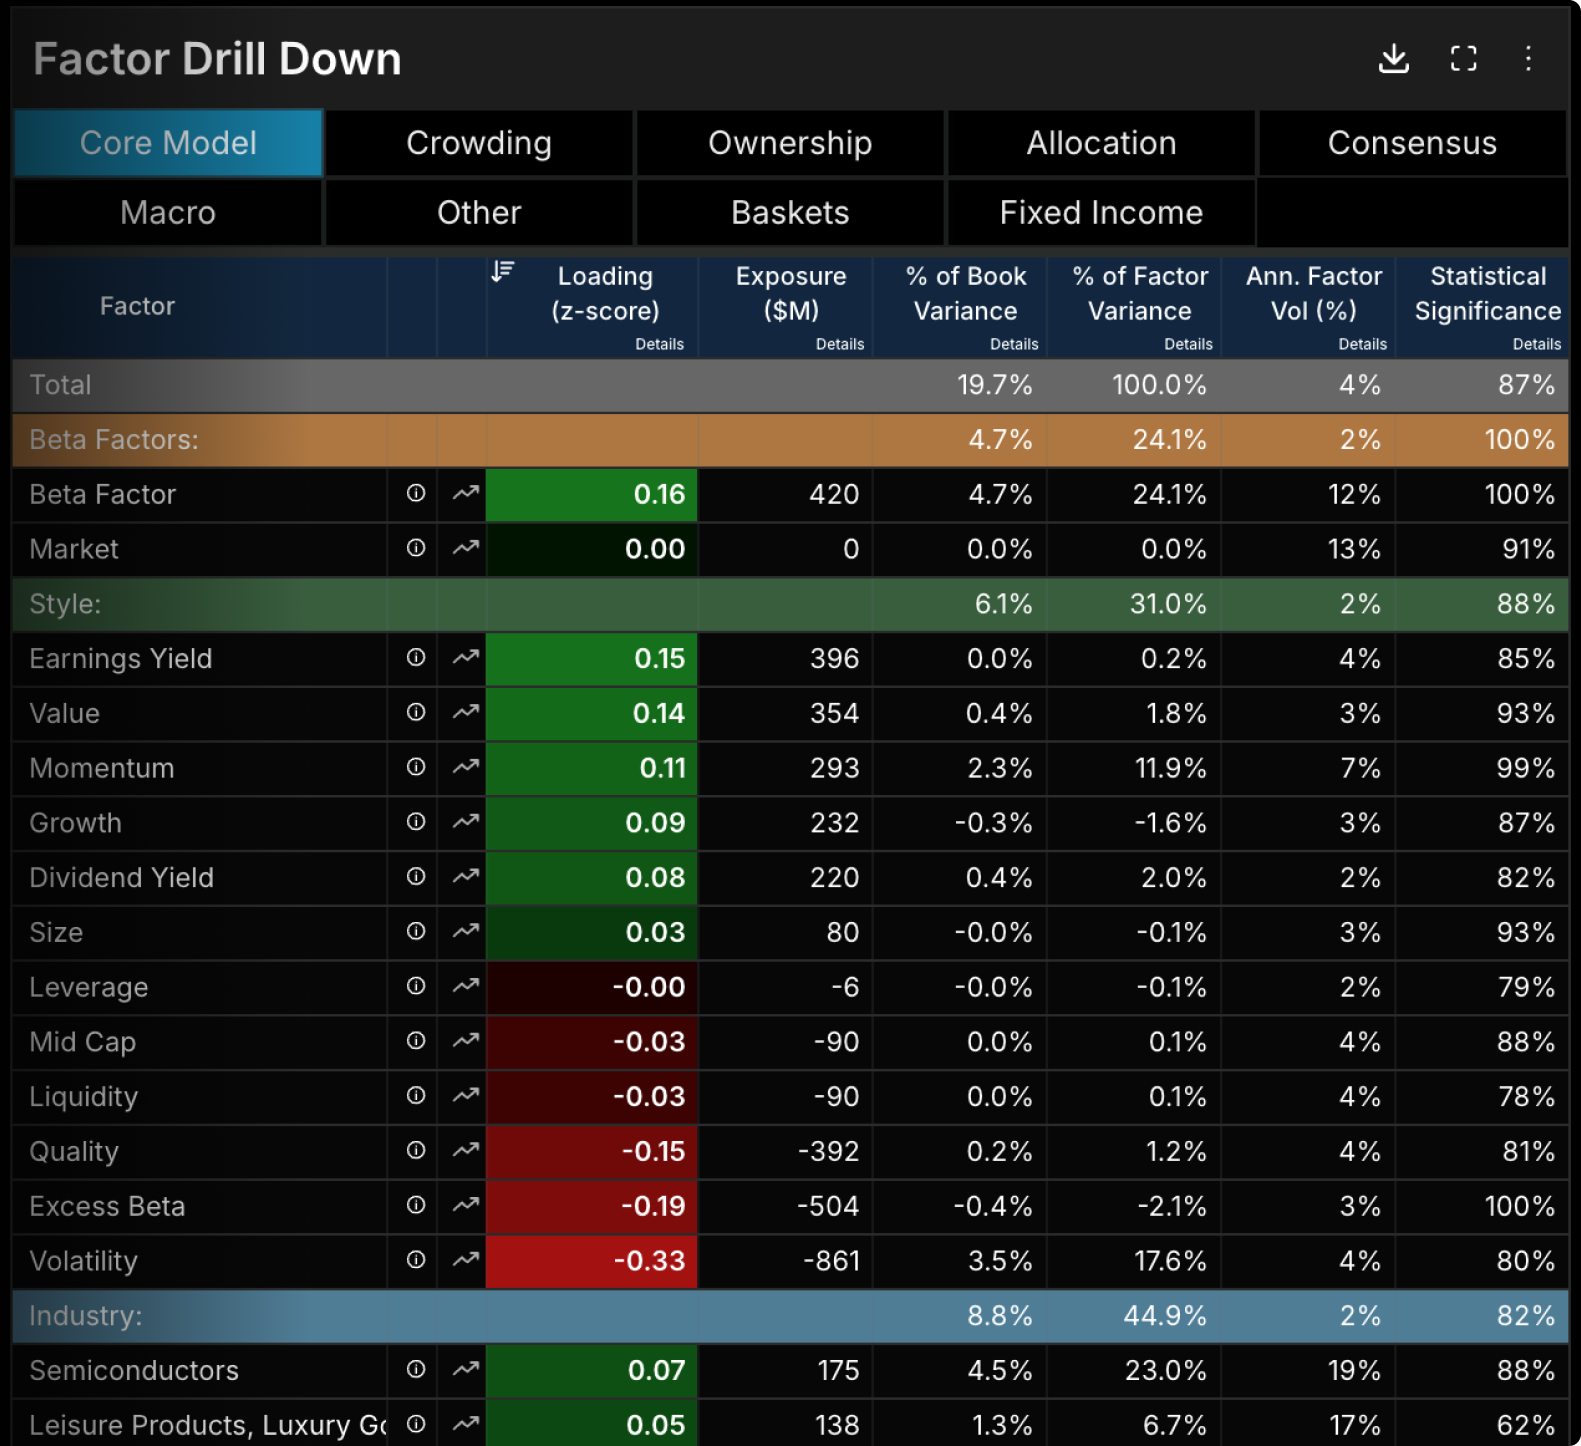This screenshot has height=1446, width=1581.
Task: Show trend chart for Excess Beta
Action: pos(465,1205)
